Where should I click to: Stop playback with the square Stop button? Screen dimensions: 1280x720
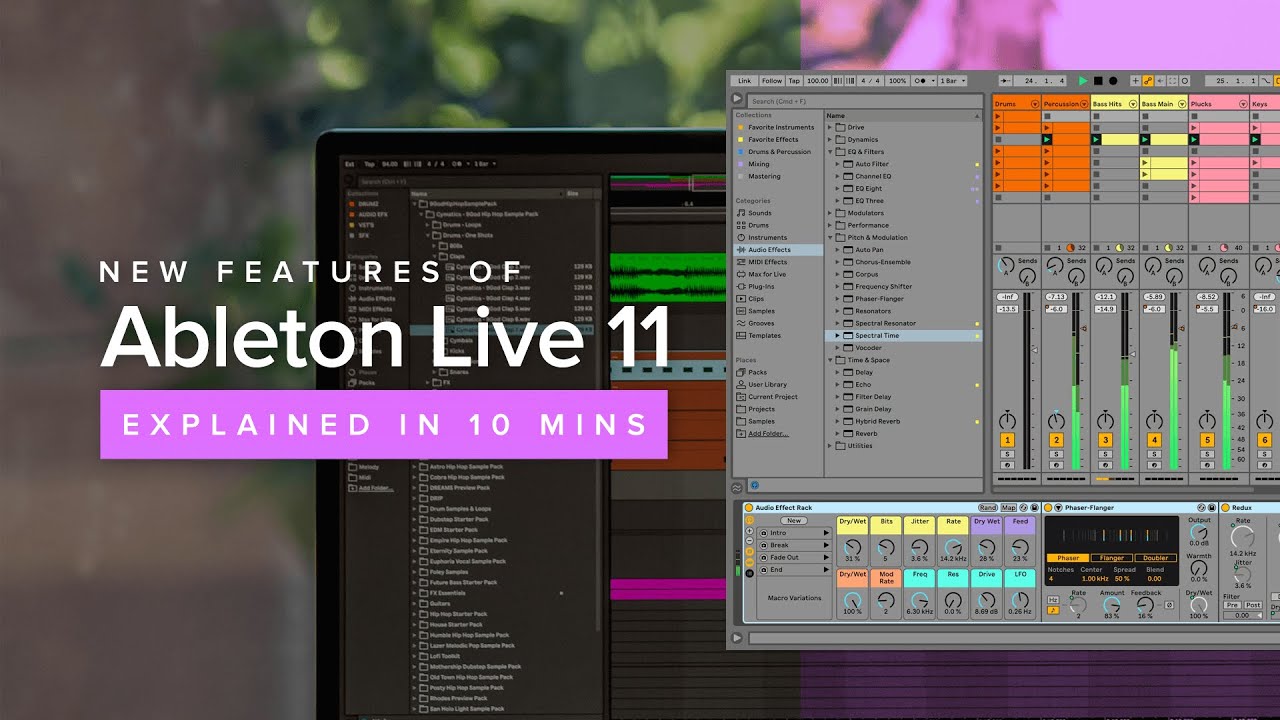click(x=1098, y=80)
